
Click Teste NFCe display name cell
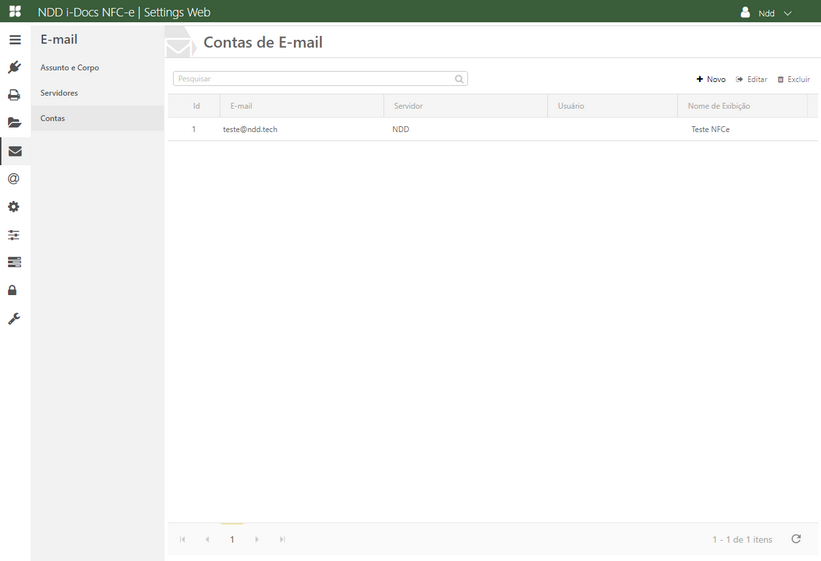click(x=711, y=129)
